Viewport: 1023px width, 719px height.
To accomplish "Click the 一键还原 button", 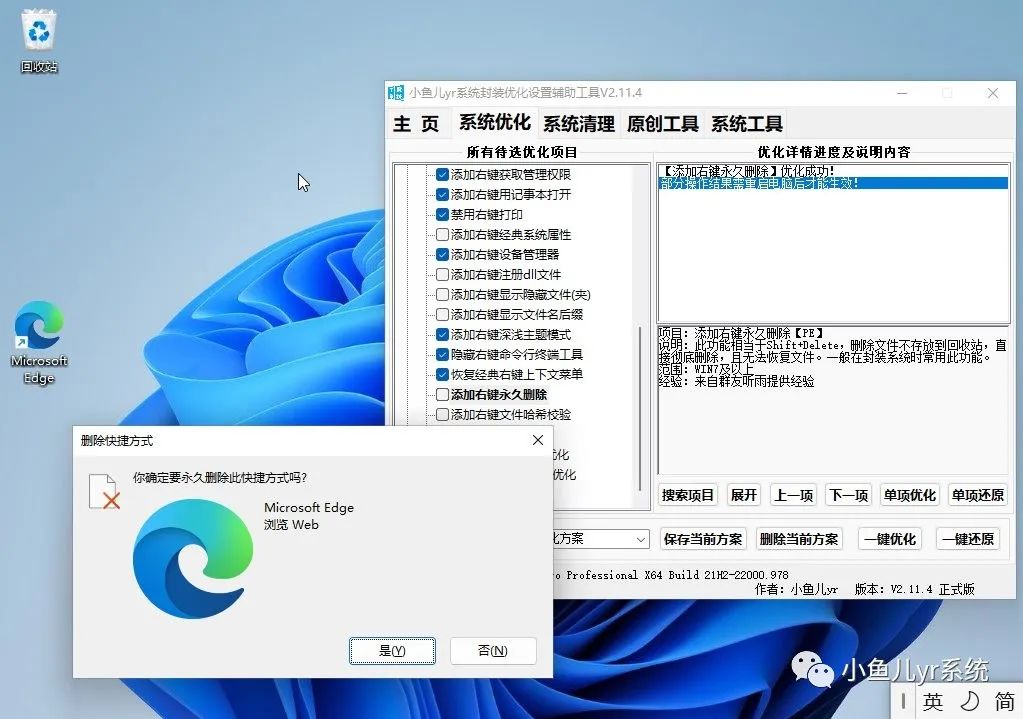I will [968, 539].
